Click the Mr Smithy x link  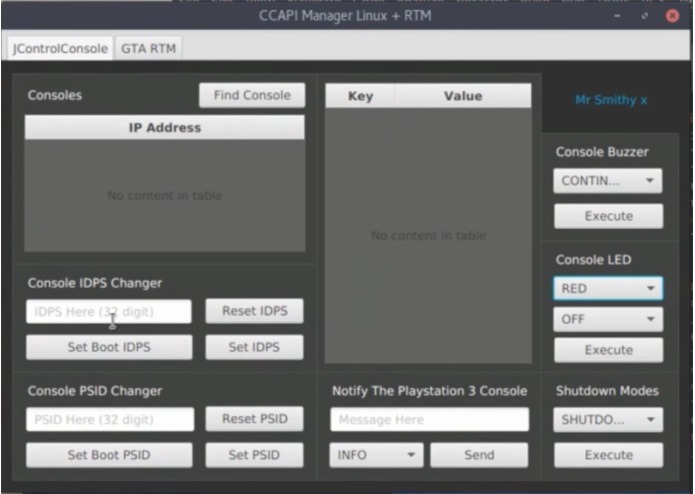tap(611, 100)
